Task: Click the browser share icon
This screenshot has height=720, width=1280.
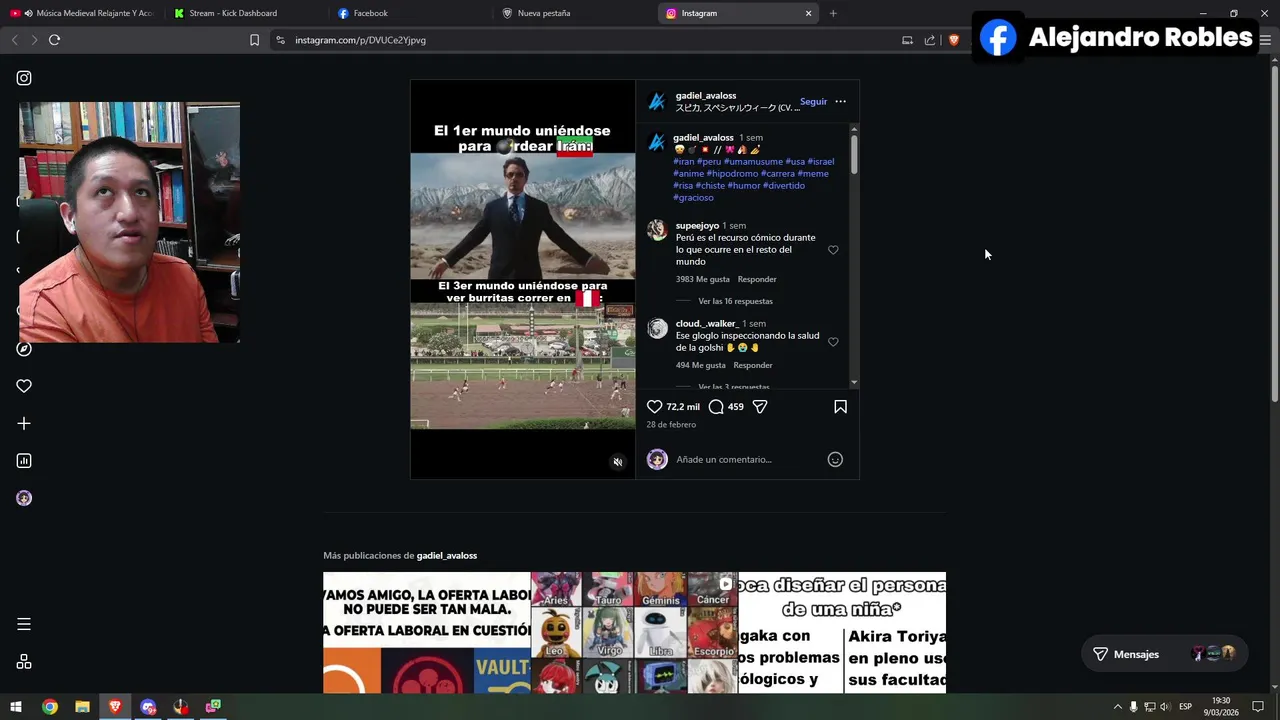Action: point(930,40)
